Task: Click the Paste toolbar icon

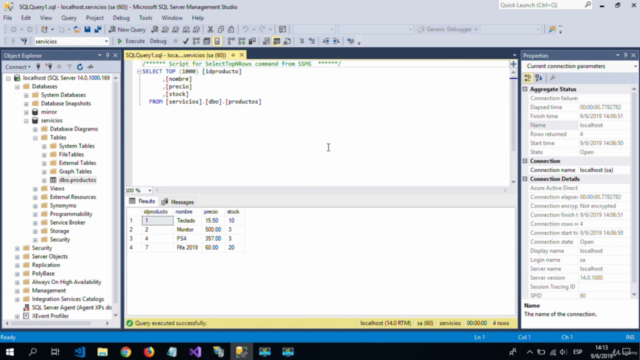Action: [231, 29]
